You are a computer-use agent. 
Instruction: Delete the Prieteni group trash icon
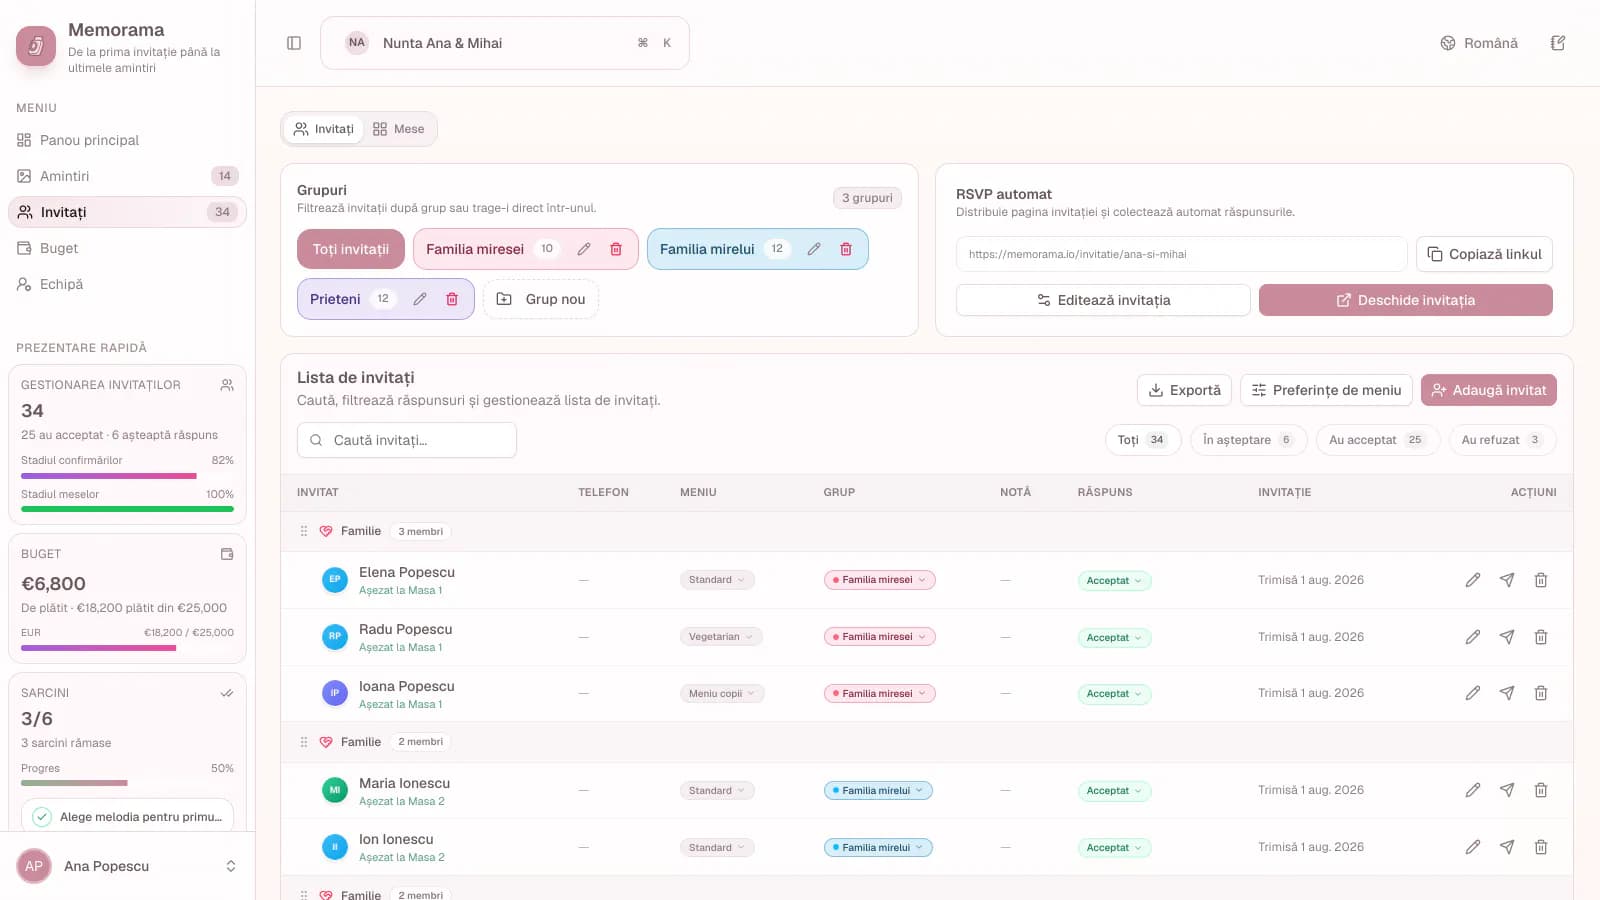point(452,299)
